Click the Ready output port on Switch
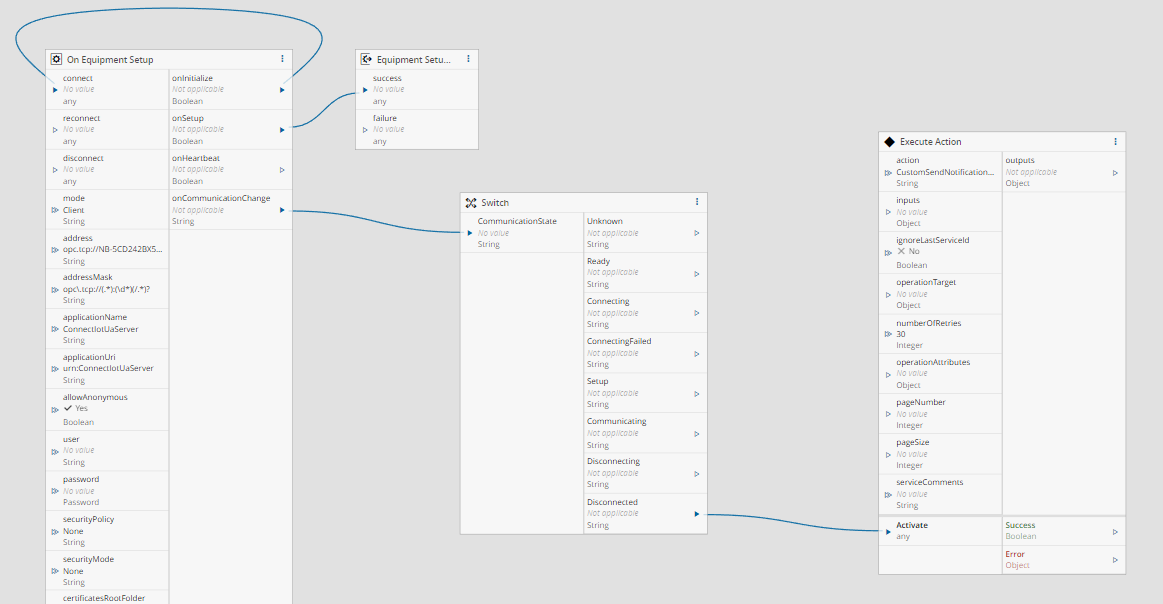This screenshot has height=604, width=1163. [x=696, y=274]
